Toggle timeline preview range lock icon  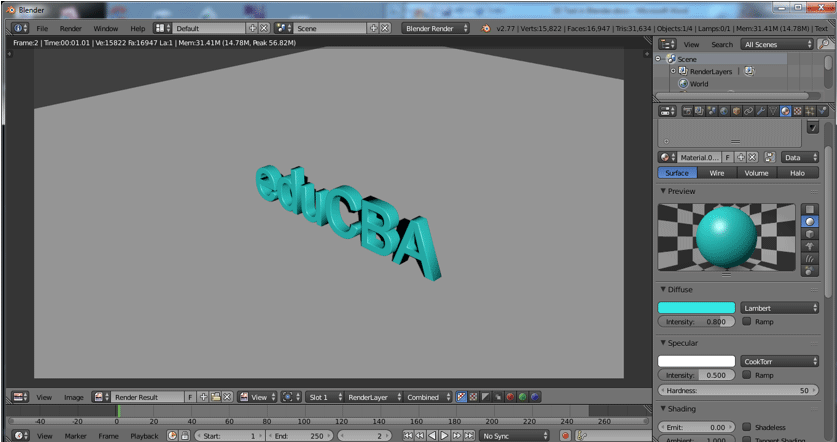point(184,436)
